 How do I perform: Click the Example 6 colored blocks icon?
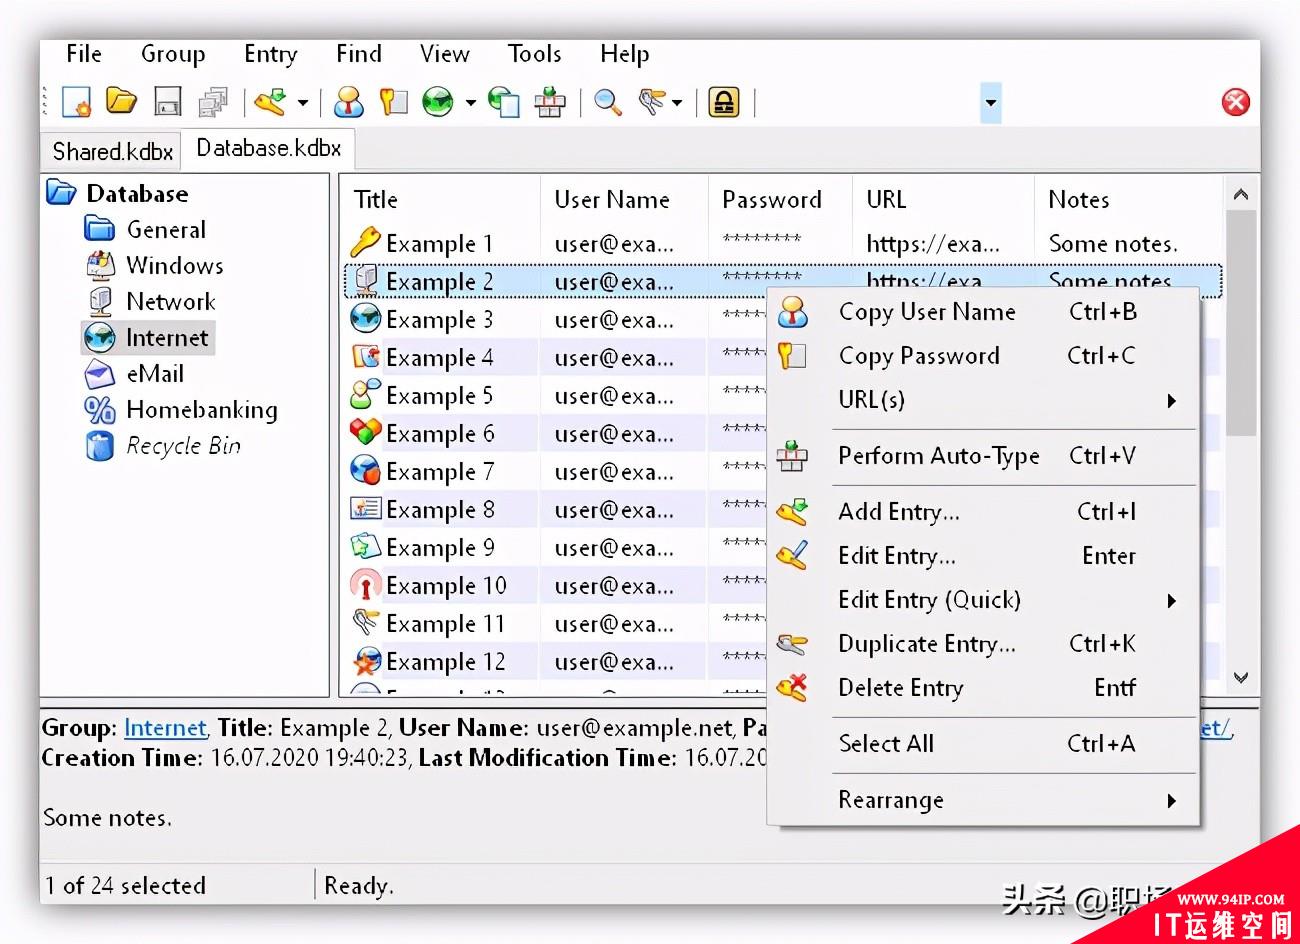point(365,433)
